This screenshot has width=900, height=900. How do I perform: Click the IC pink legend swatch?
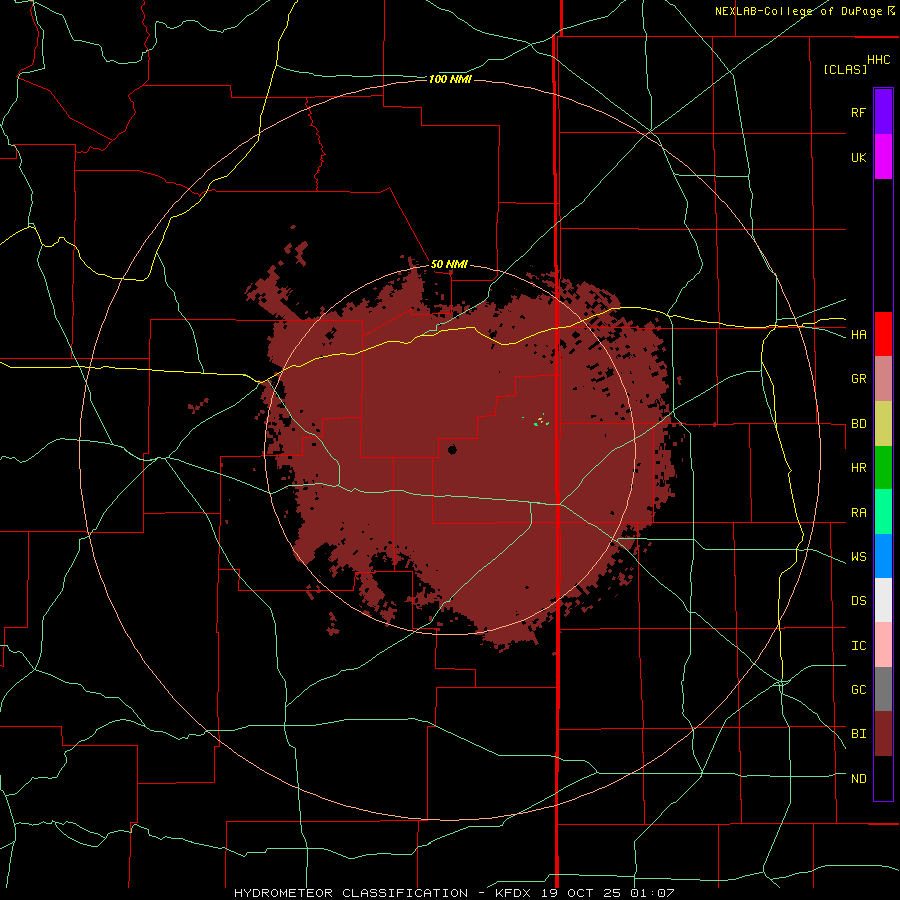(x=883, y=645)
